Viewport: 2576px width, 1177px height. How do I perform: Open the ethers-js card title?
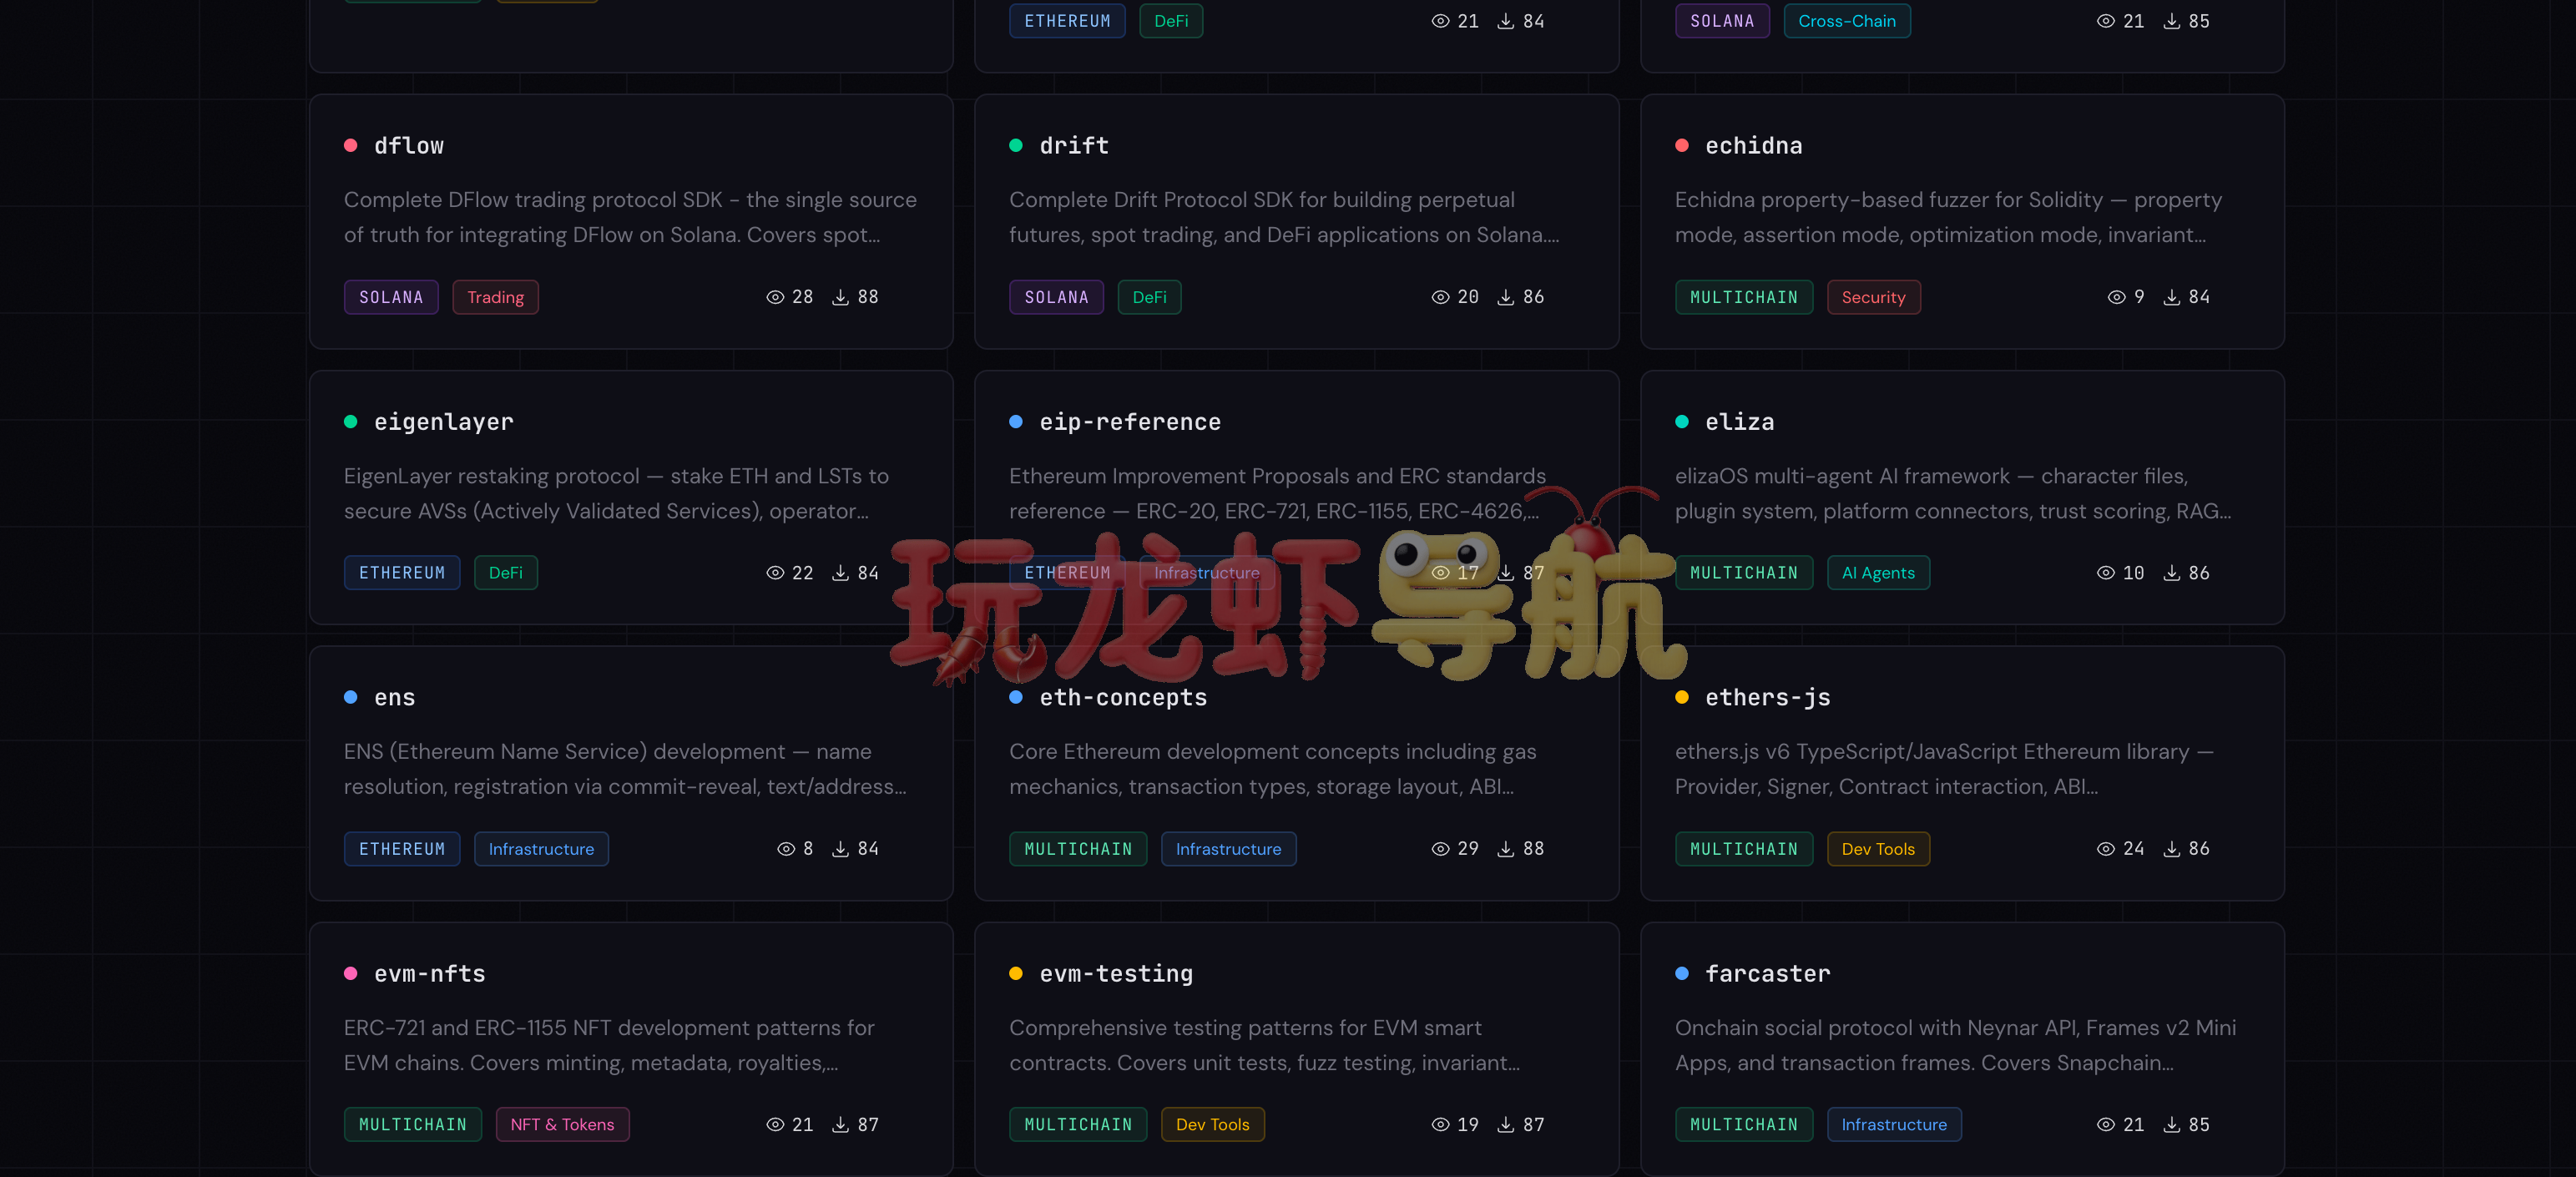point(1767,698)
